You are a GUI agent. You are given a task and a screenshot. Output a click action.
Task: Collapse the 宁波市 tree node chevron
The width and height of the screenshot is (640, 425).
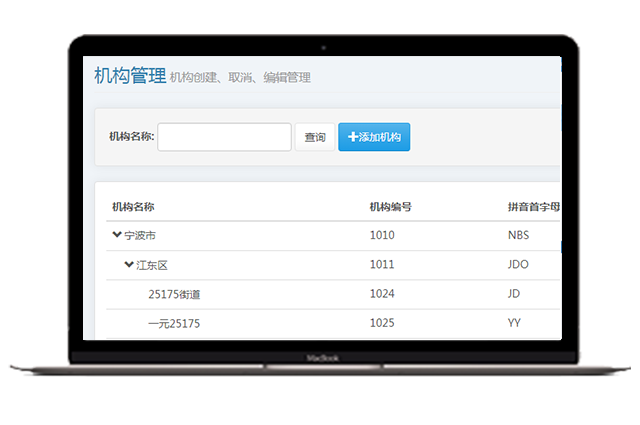(117, 235)
